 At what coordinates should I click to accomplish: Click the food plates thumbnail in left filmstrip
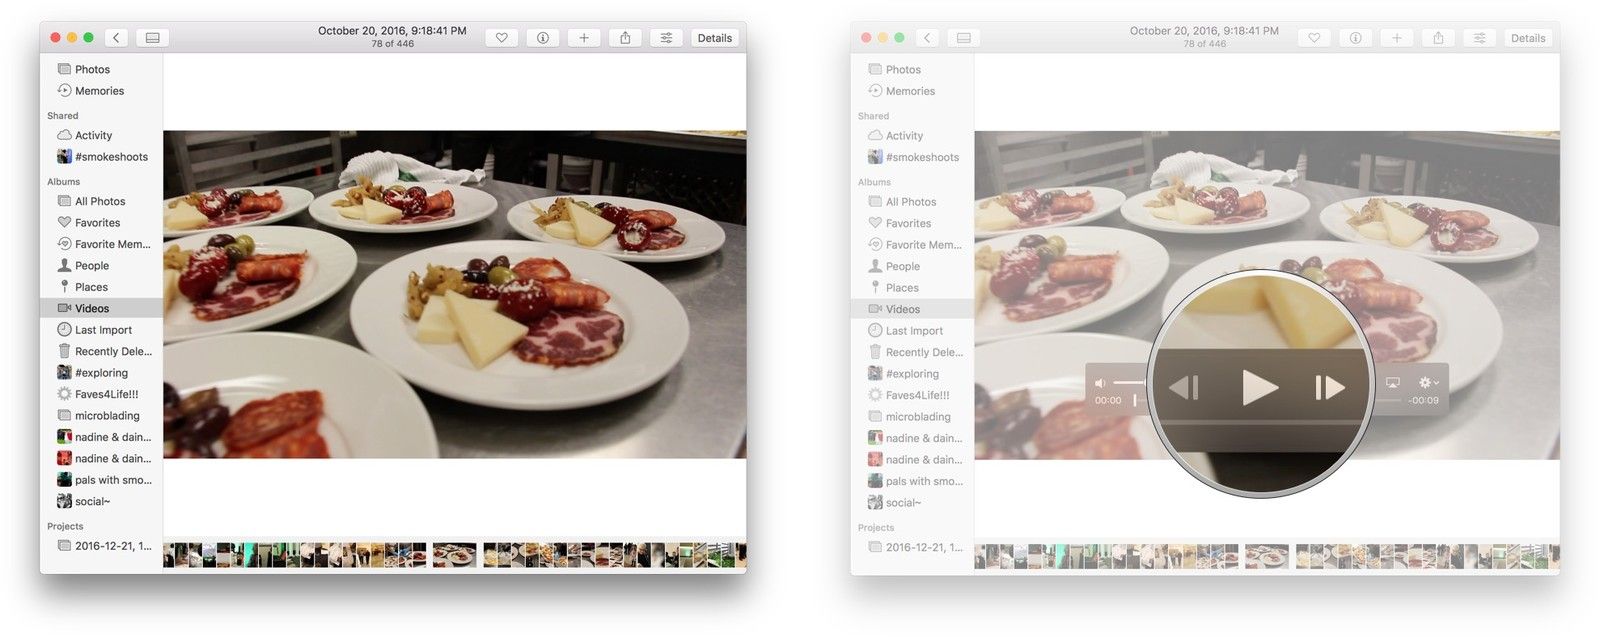pyautogui.click(x=454, y=555)
